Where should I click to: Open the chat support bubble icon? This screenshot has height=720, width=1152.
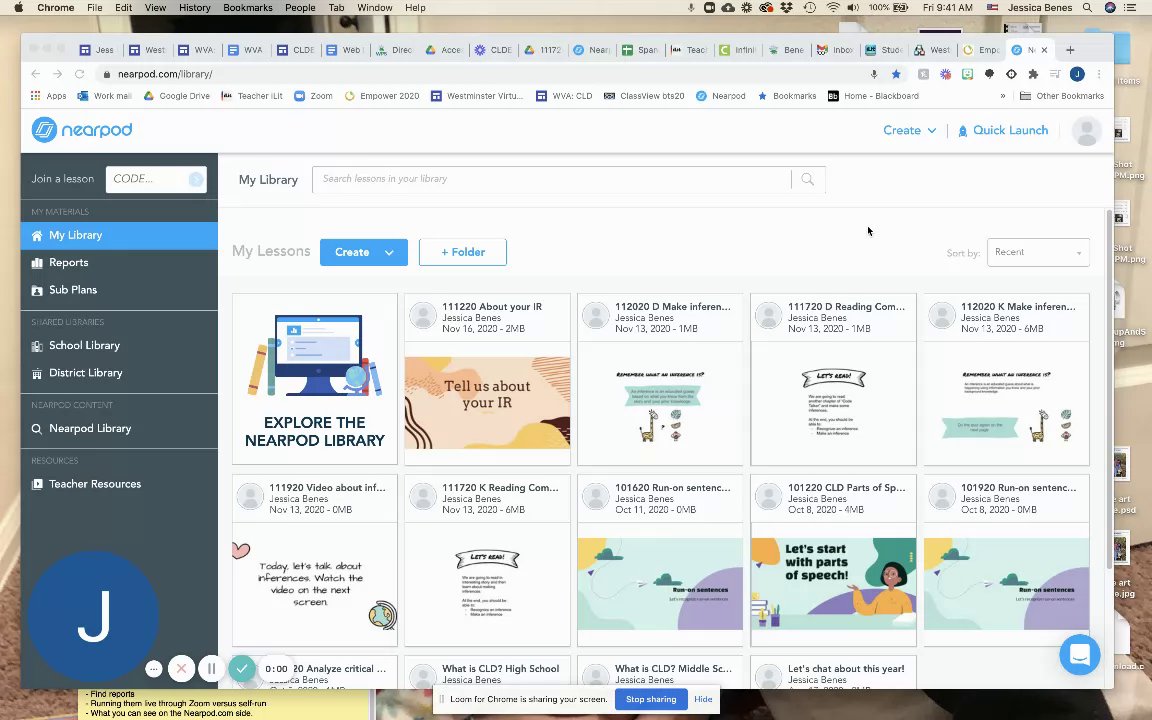tap(1079, 655)
